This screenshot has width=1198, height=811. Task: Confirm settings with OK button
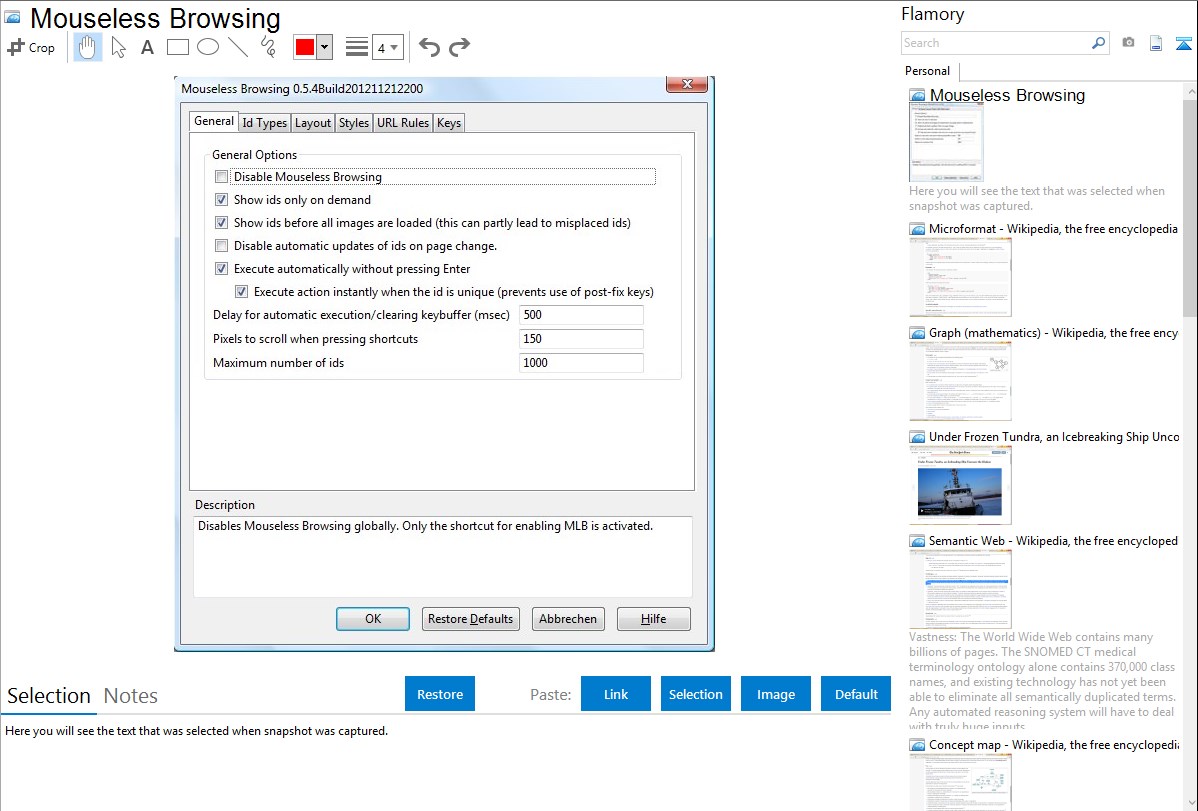pyautogui.click(x=373, y=618)
